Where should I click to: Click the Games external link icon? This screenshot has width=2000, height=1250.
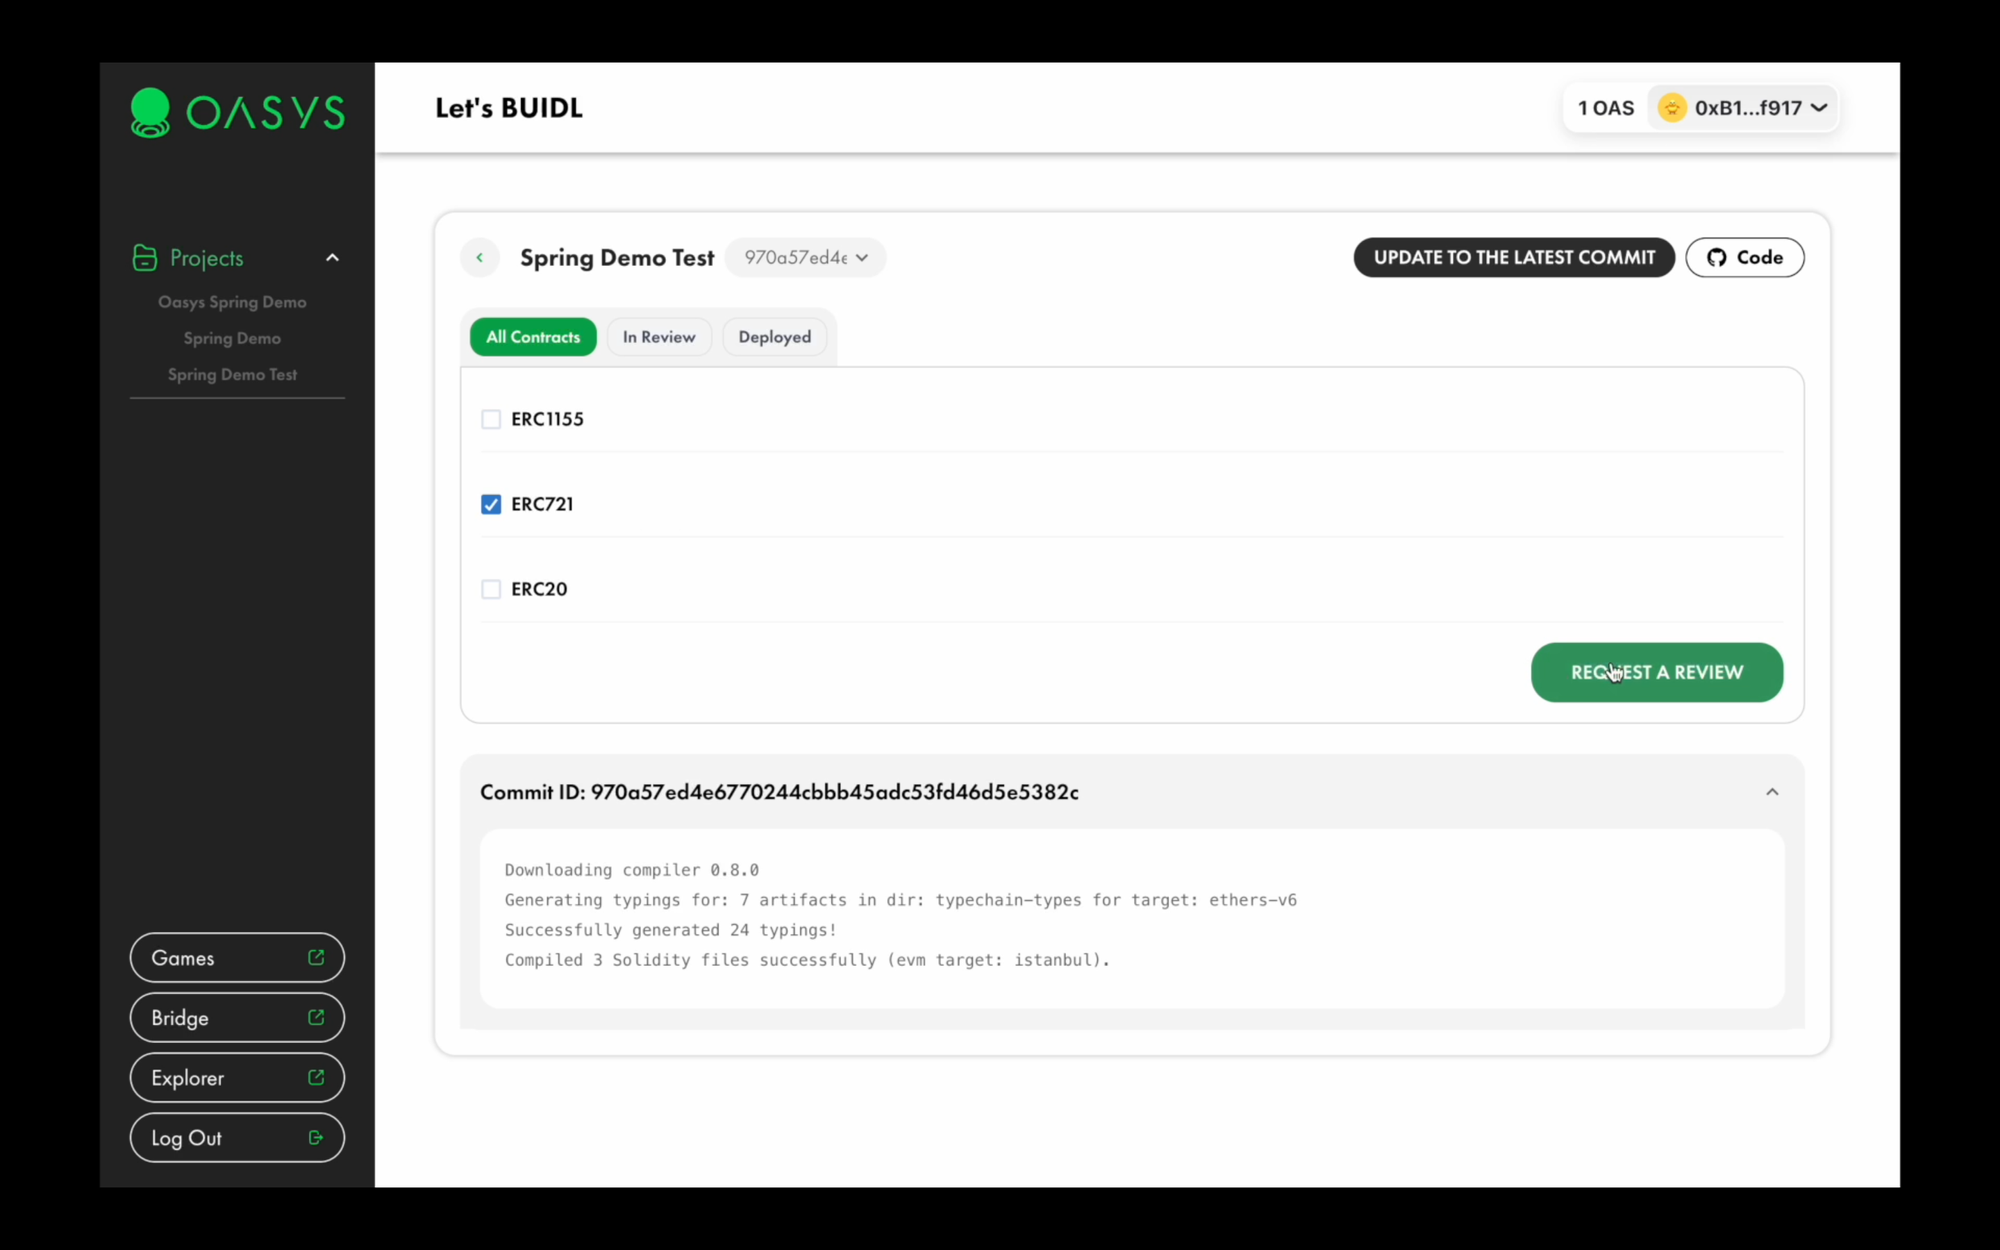coord(315,958)
